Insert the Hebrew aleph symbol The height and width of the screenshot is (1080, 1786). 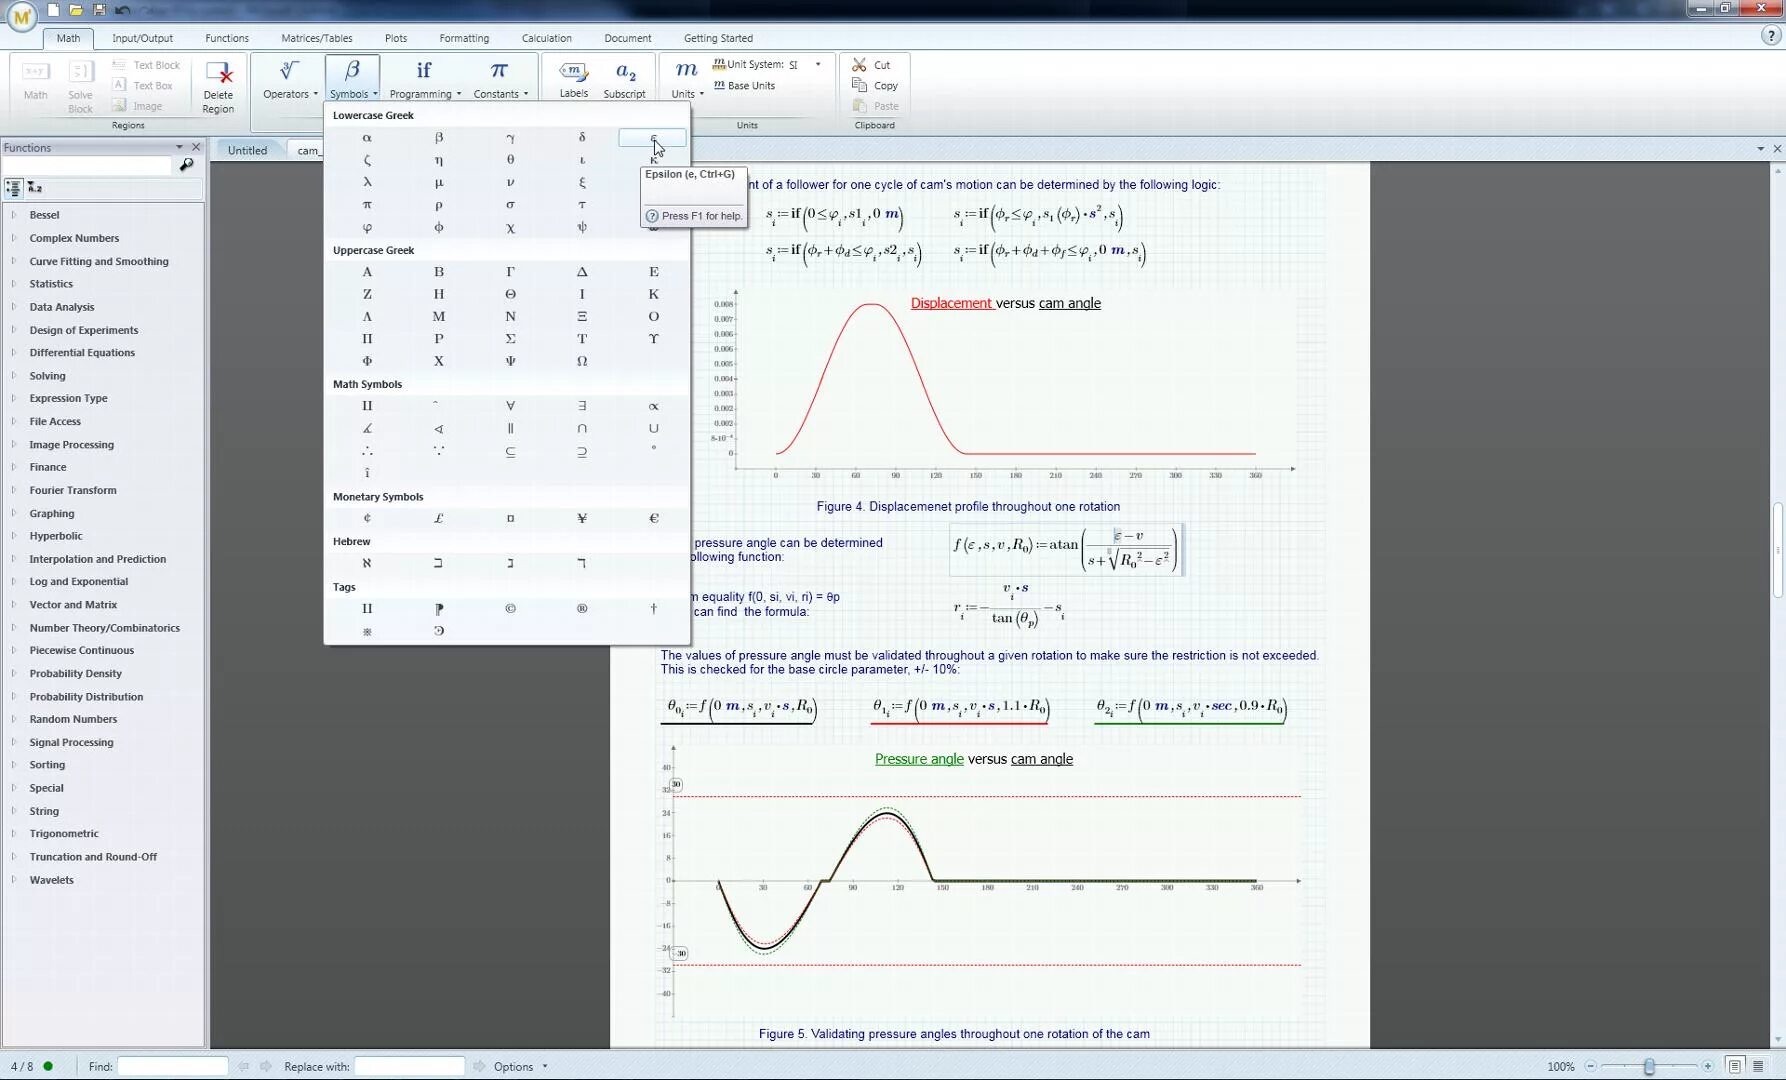point(367,563)
